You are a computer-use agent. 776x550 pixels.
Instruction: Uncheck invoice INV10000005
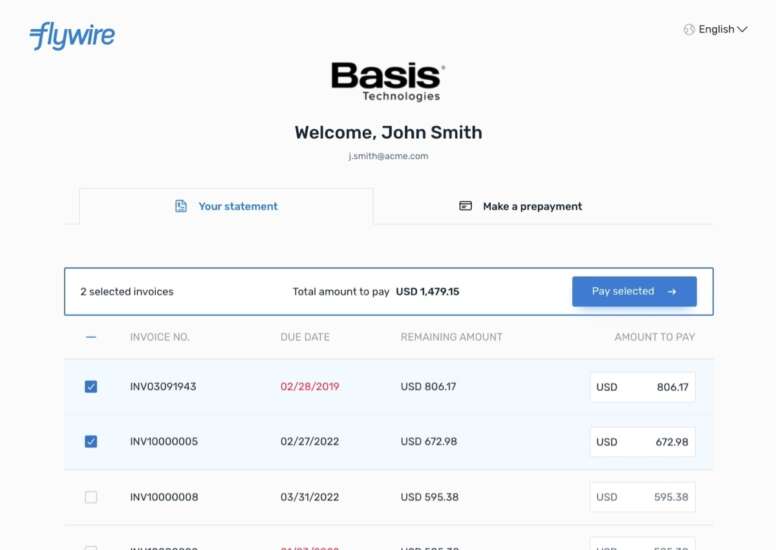(x=91, y=442)
